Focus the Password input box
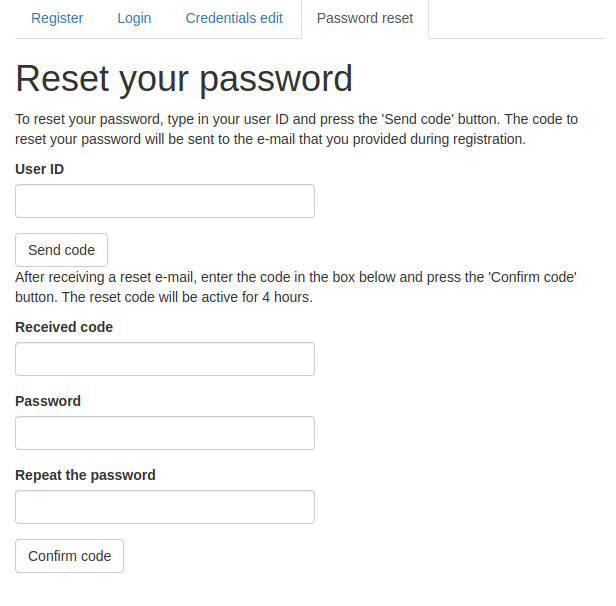 165,433
